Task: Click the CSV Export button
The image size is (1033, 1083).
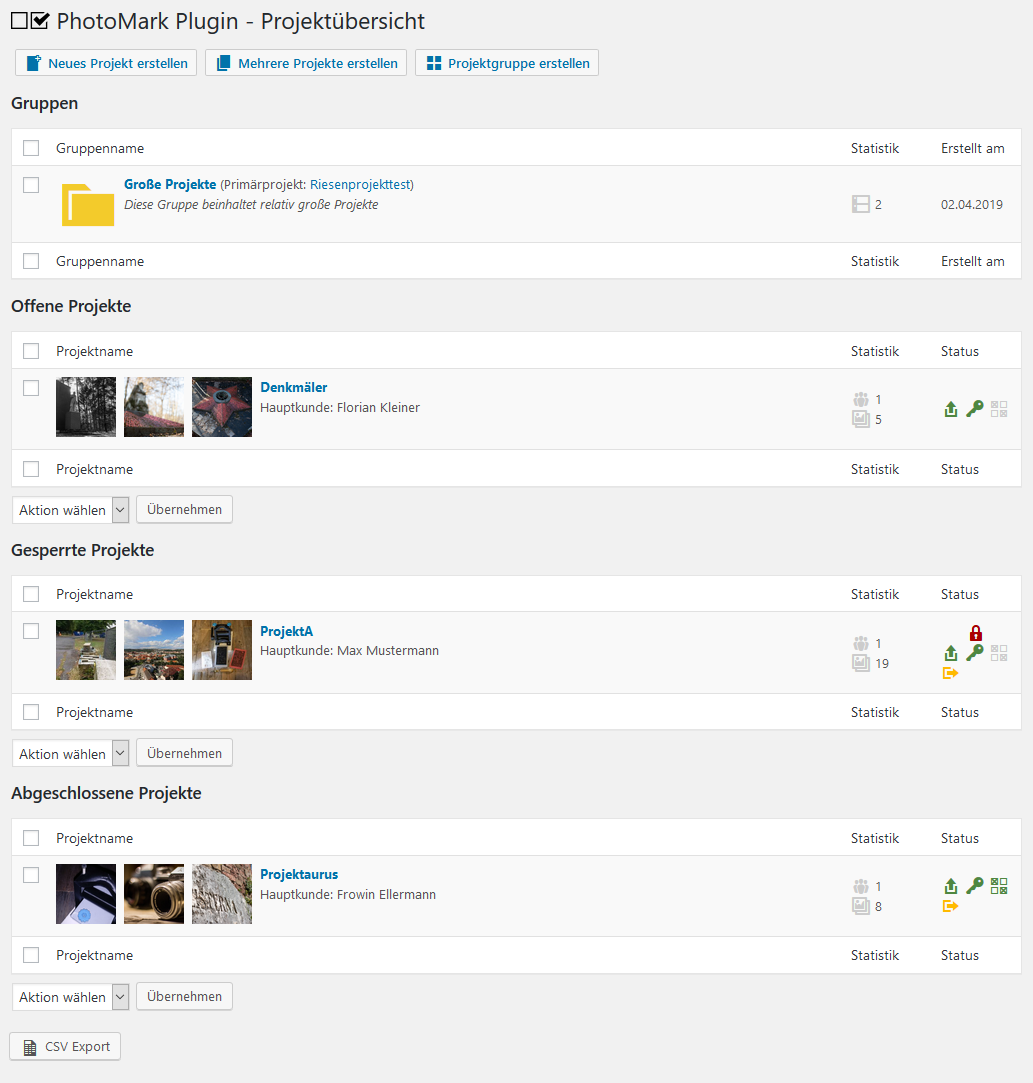Action: pyautogui.click(x=66, y=1047)
